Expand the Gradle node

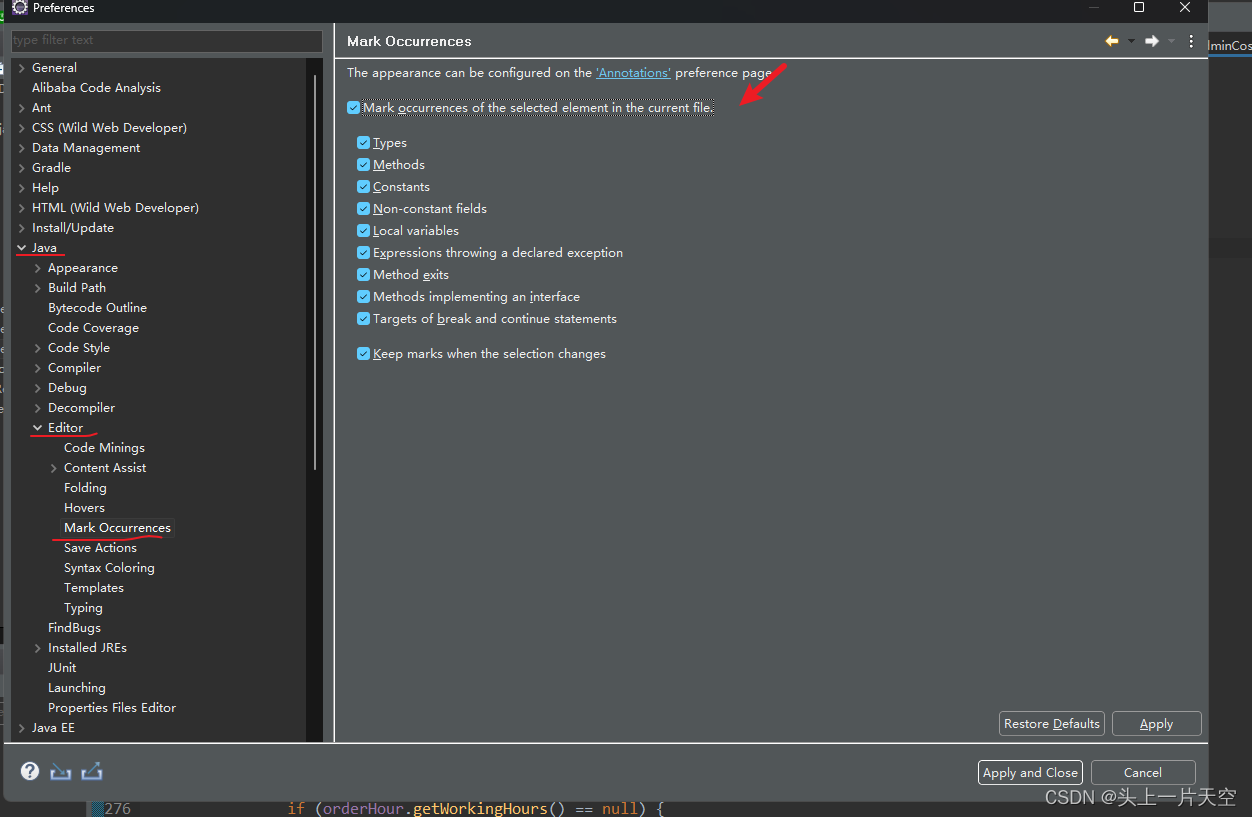[x=22, y=168]
